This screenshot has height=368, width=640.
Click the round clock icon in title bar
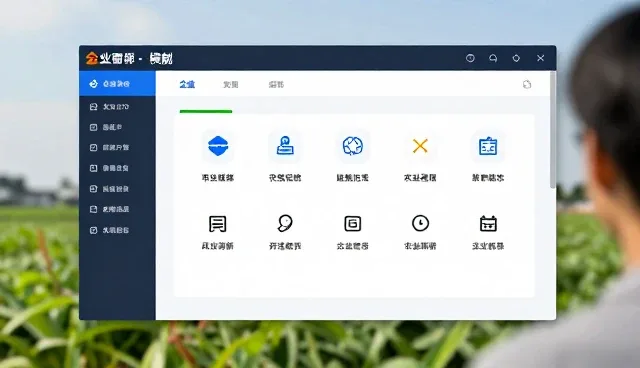pos(470,58)
